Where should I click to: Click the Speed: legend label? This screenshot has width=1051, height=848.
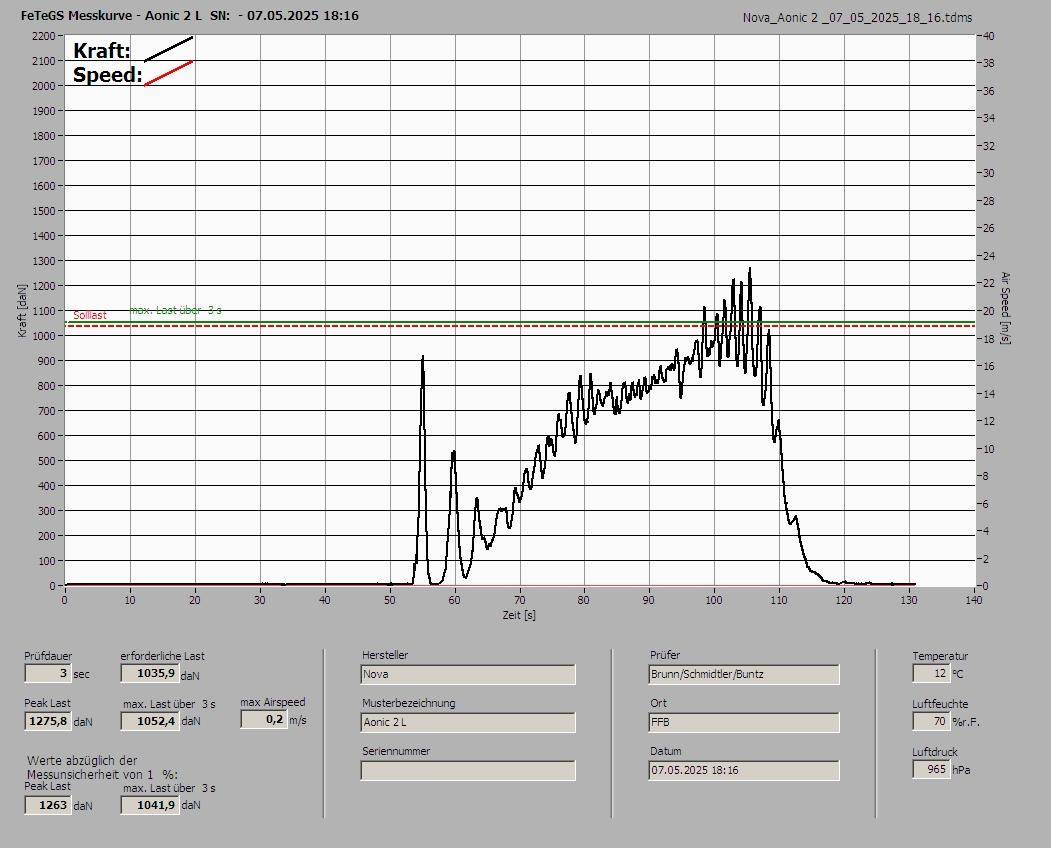pyautogui.click(x=107, y=74)
